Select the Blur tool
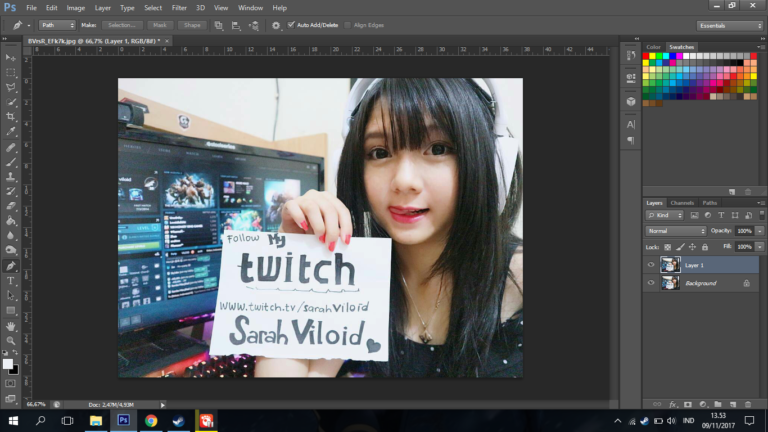The image size is (768, 432). (10, 236)
